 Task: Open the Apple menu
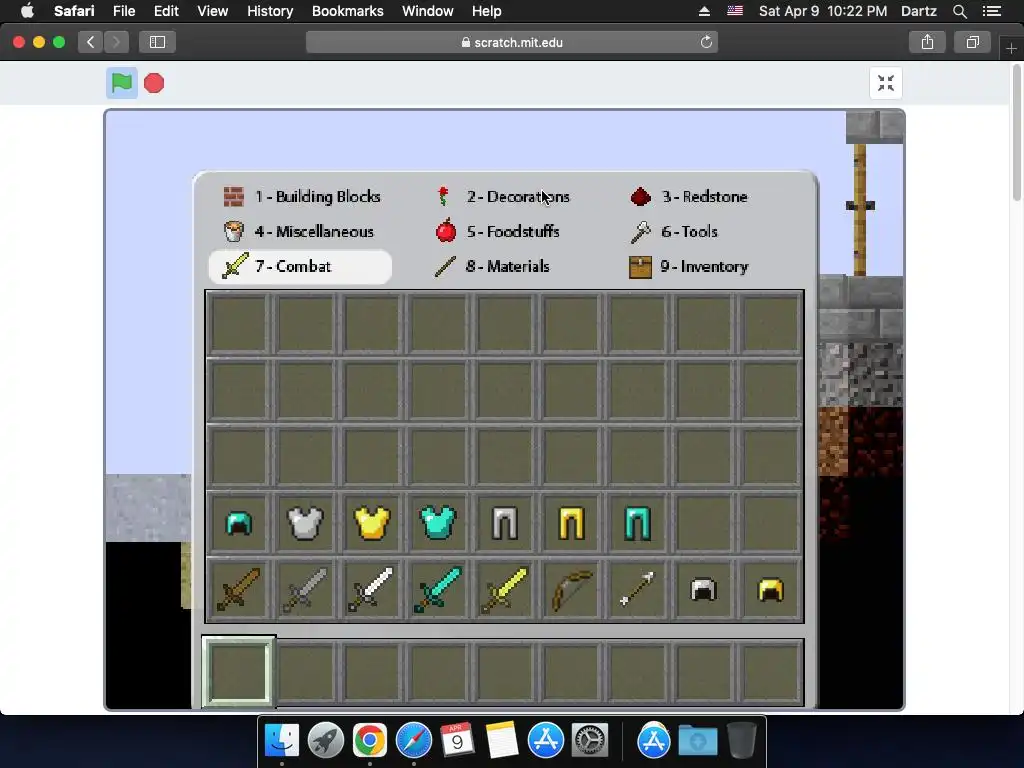click(27, 11)
